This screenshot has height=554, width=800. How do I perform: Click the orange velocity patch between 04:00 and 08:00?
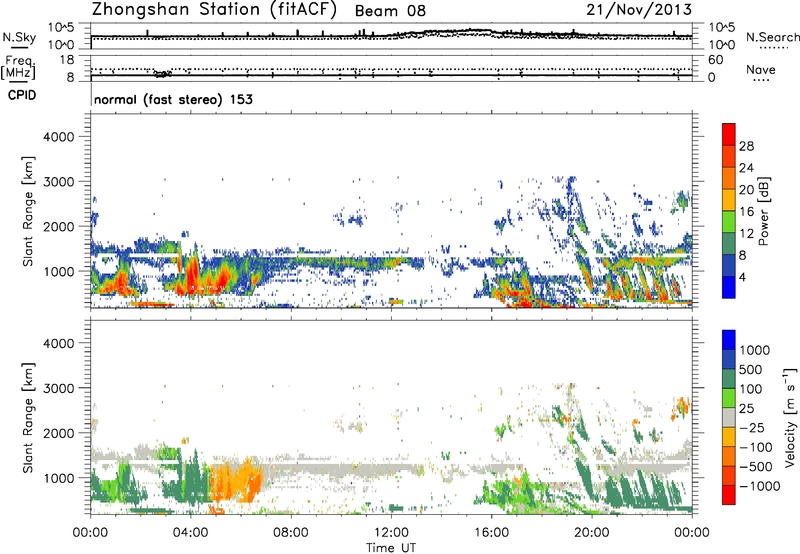click(236, 481)
